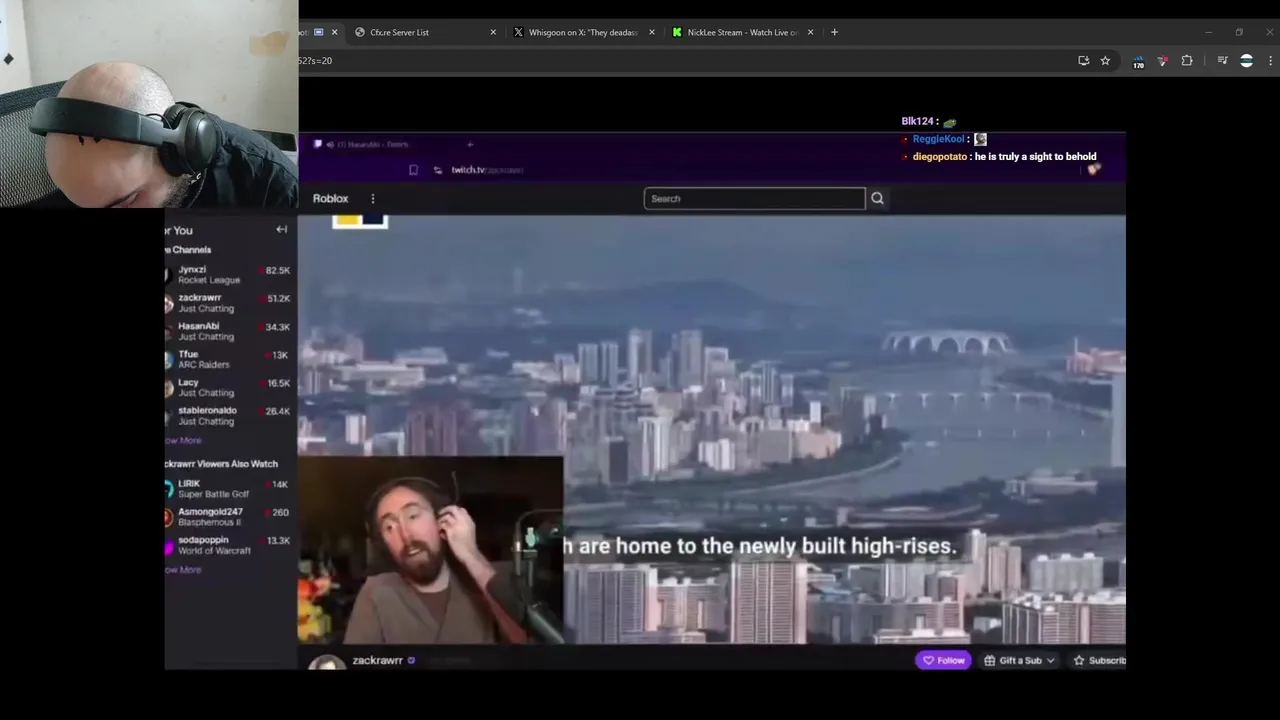
Task: Expand Show More under Viewers Also Watch
Action: (x=183, y=569)
